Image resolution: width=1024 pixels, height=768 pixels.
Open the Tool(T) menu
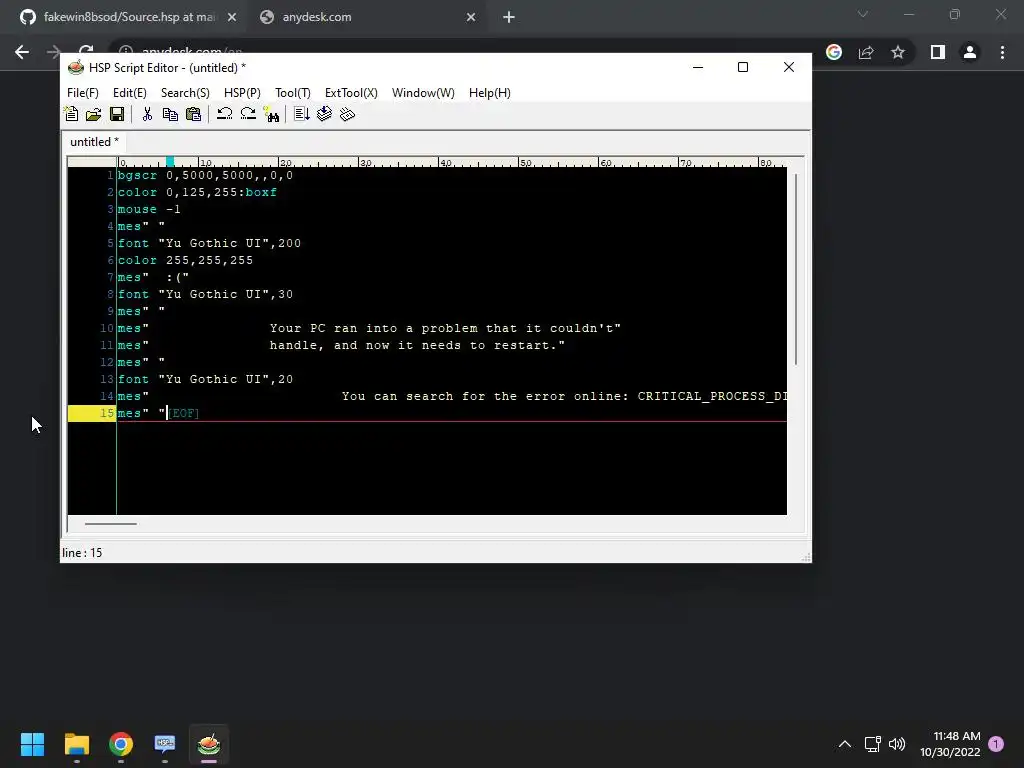coord(293,93)
